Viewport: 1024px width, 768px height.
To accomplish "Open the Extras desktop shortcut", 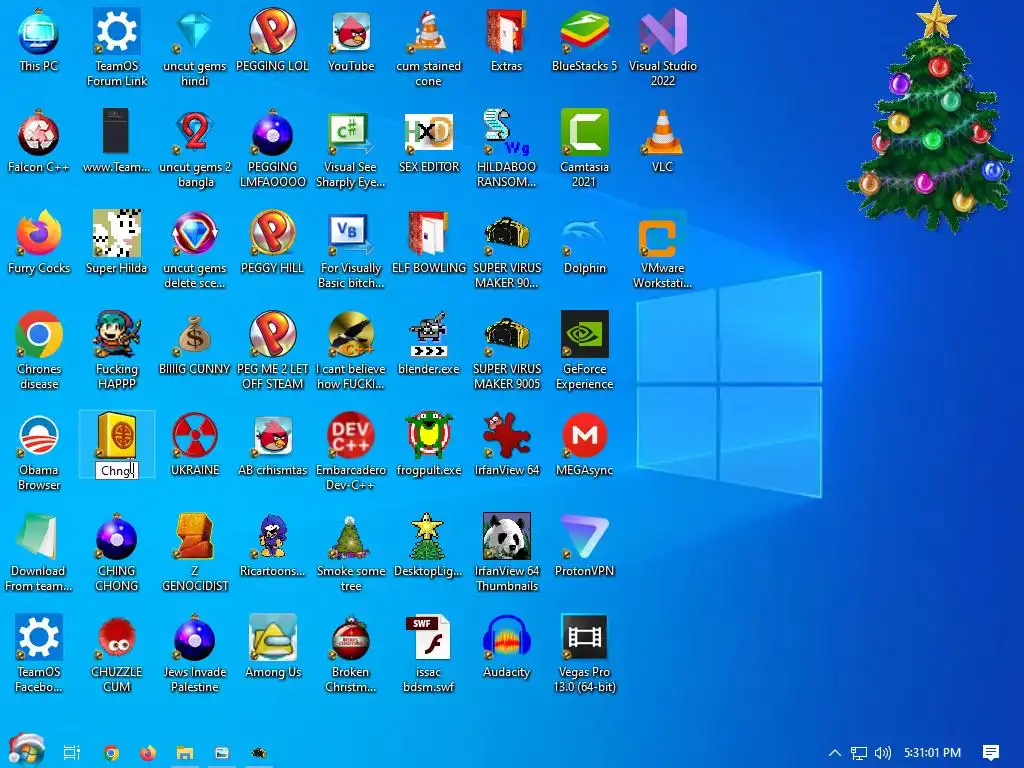I will click(506, 40).
